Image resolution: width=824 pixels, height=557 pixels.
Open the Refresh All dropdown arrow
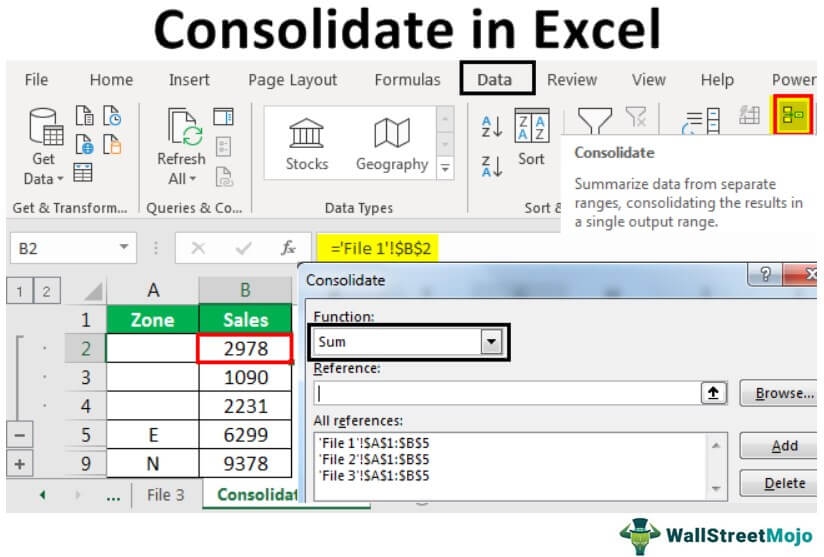coord(193,179)
